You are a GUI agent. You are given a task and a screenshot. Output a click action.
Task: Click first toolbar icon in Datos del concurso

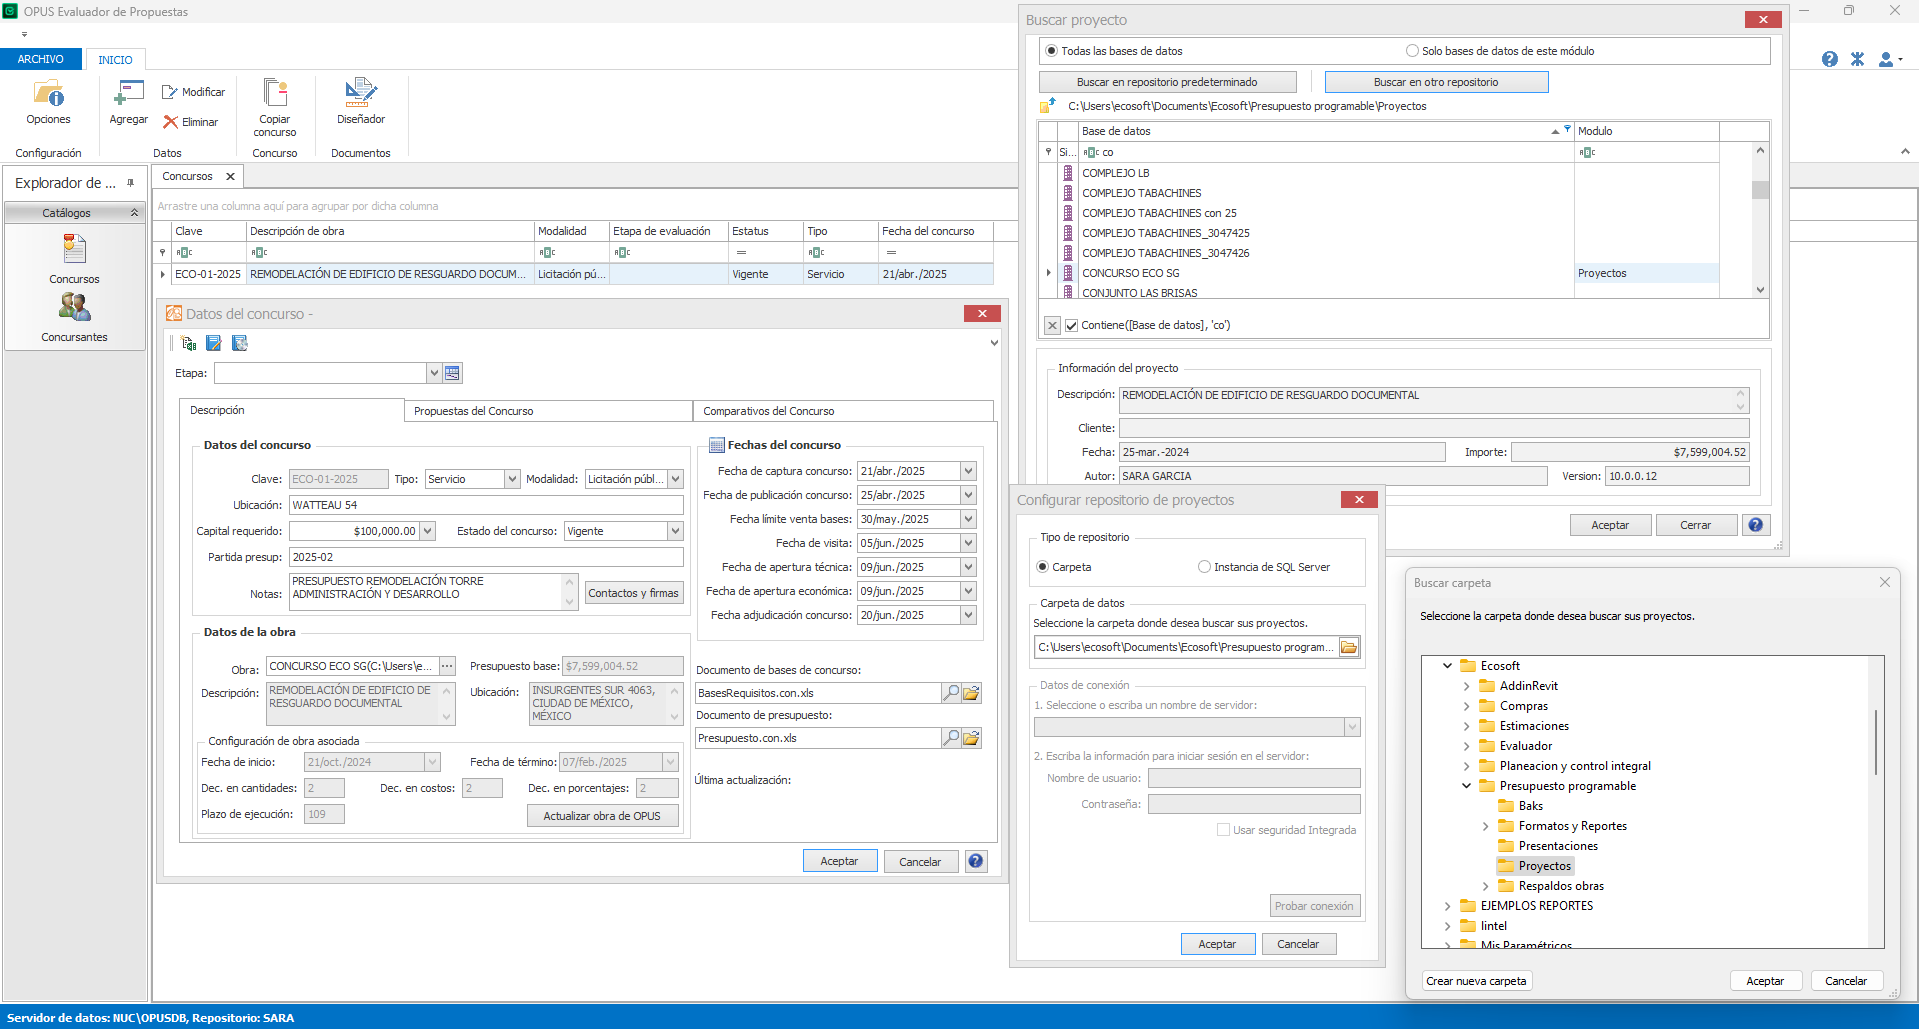[188, 343]
